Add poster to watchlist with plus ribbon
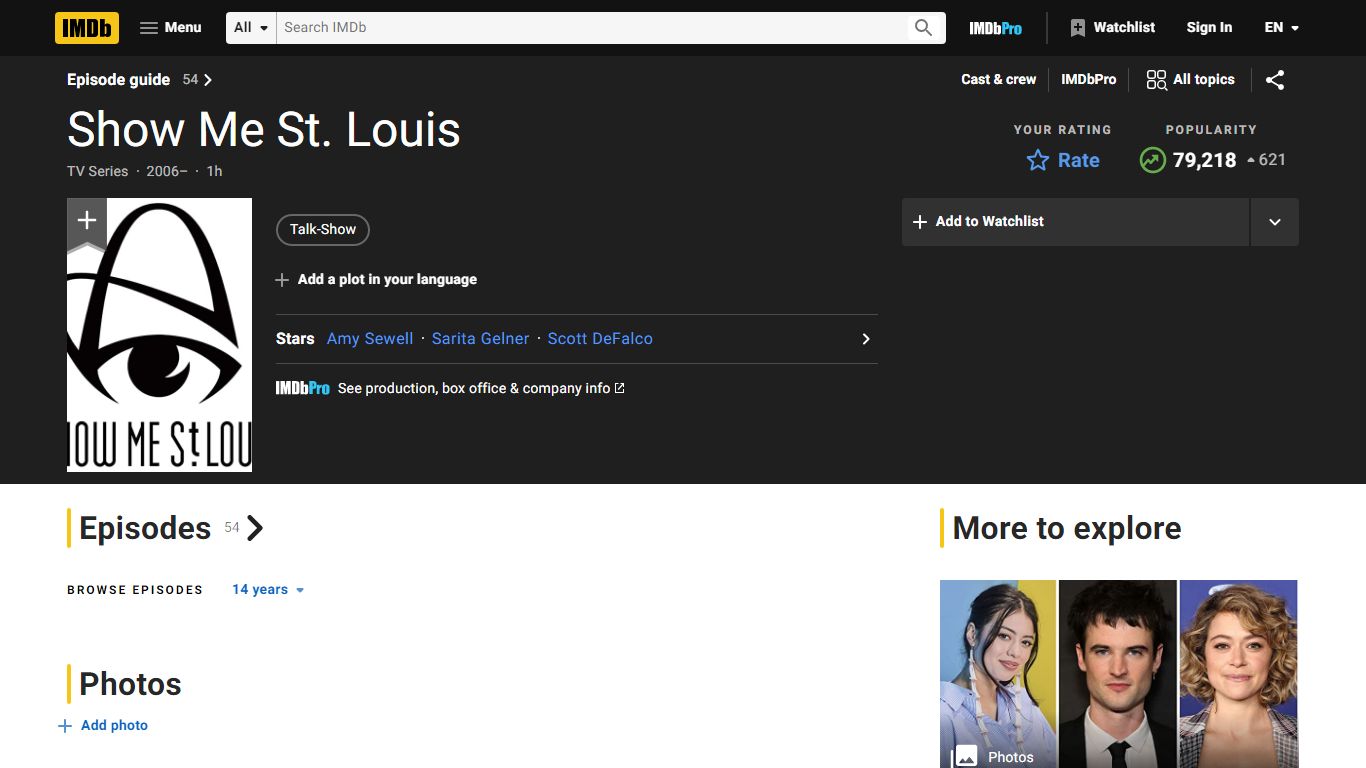 [x=87, y=222]
